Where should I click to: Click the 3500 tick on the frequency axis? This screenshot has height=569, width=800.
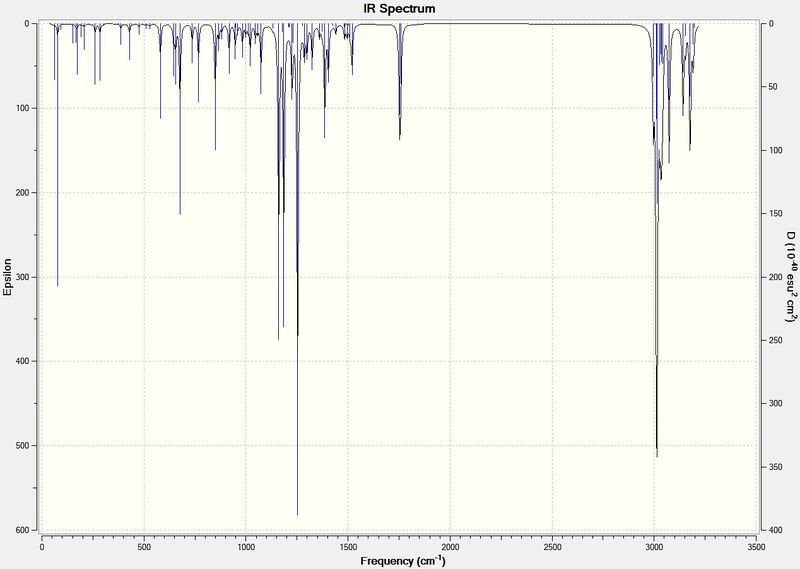[756, 546]
